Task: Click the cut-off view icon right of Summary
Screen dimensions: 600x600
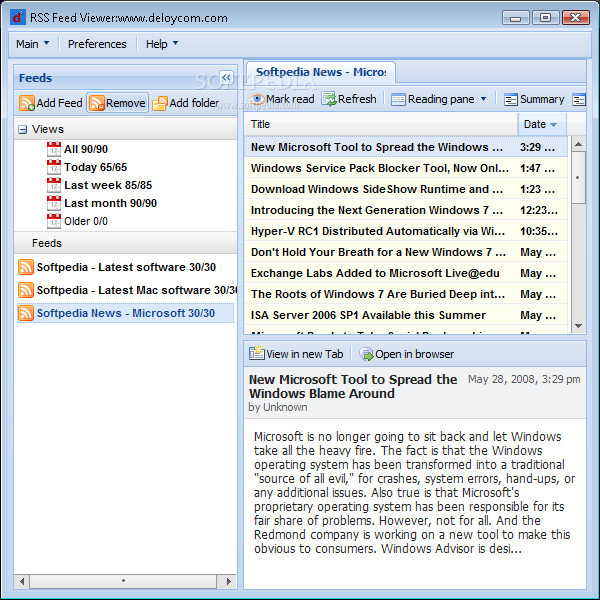Action: coord(579,99)
